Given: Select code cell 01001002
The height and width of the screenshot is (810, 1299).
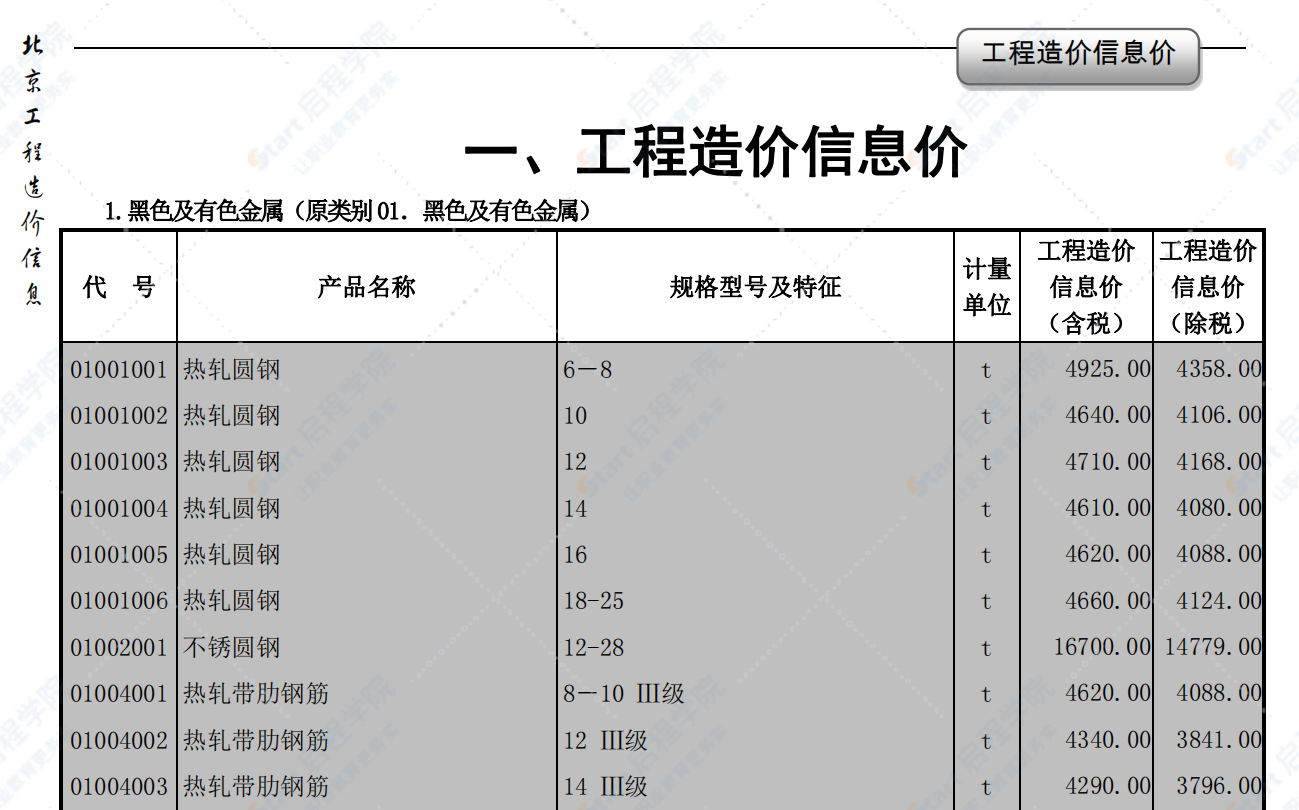Looking at the screenshot, I should [x=119, y=416].
